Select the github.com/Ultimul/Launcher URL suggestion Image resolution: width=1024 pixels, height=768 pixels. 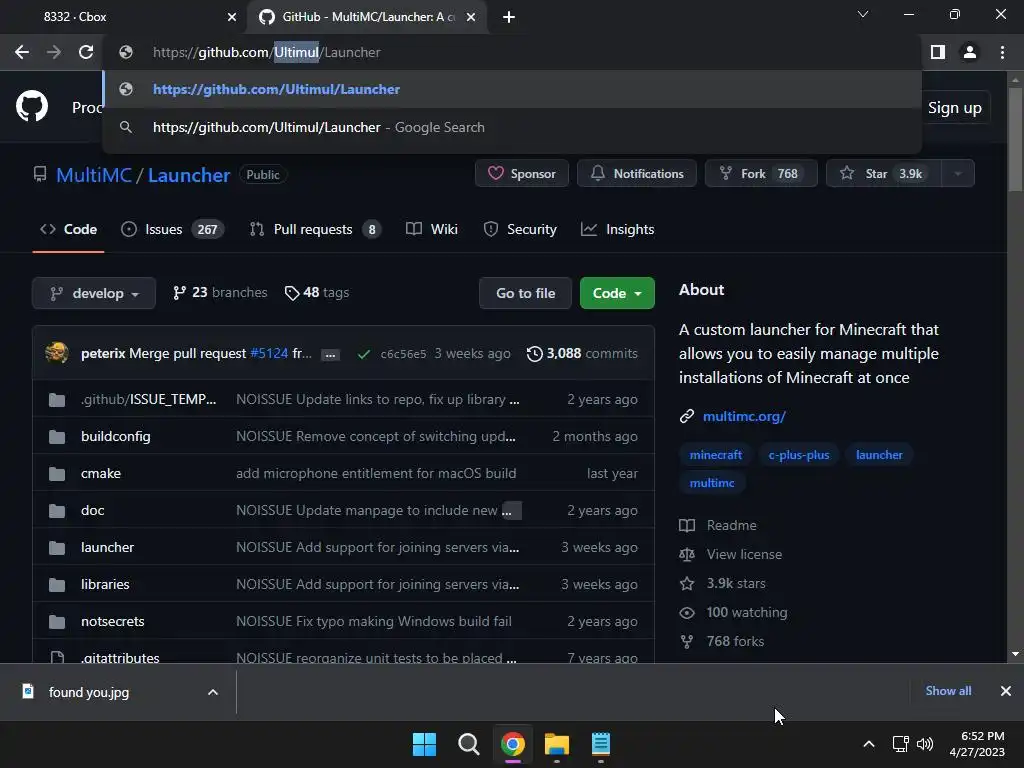click(512, 89)
